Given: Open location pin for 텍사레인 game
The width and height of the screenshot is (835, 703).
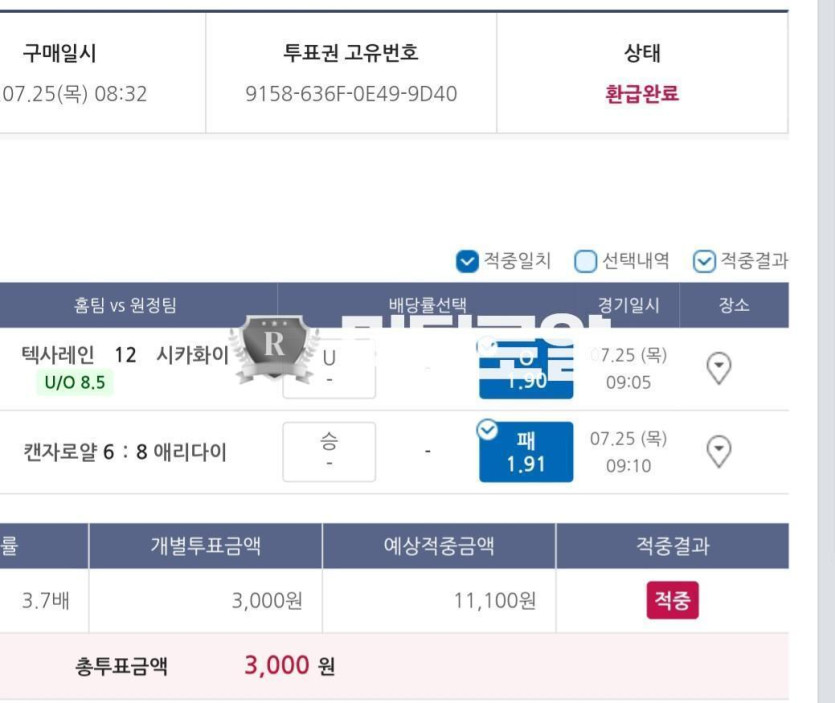Looking at the screenshot, I should coord(718,368).
